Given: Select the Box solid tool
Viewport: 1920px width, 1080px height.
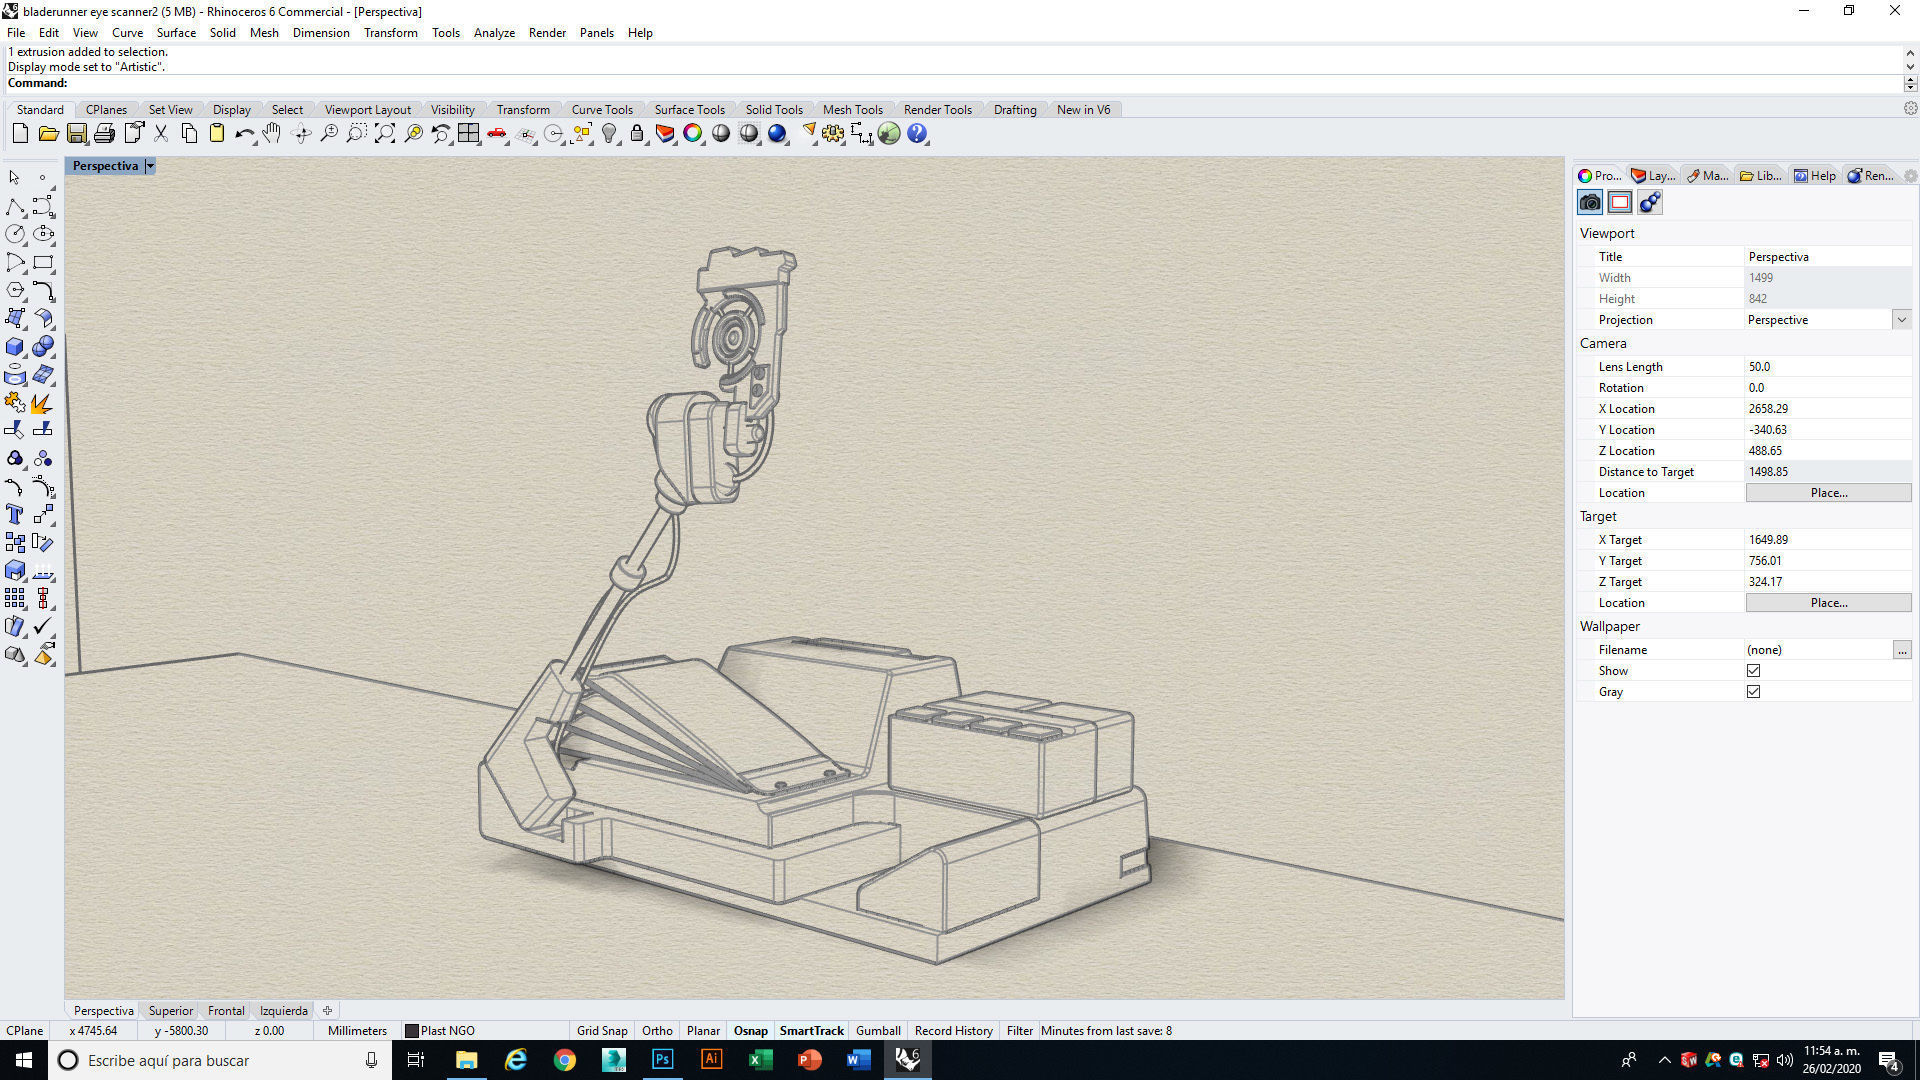Looking at the screenshot, I should 15,347.
